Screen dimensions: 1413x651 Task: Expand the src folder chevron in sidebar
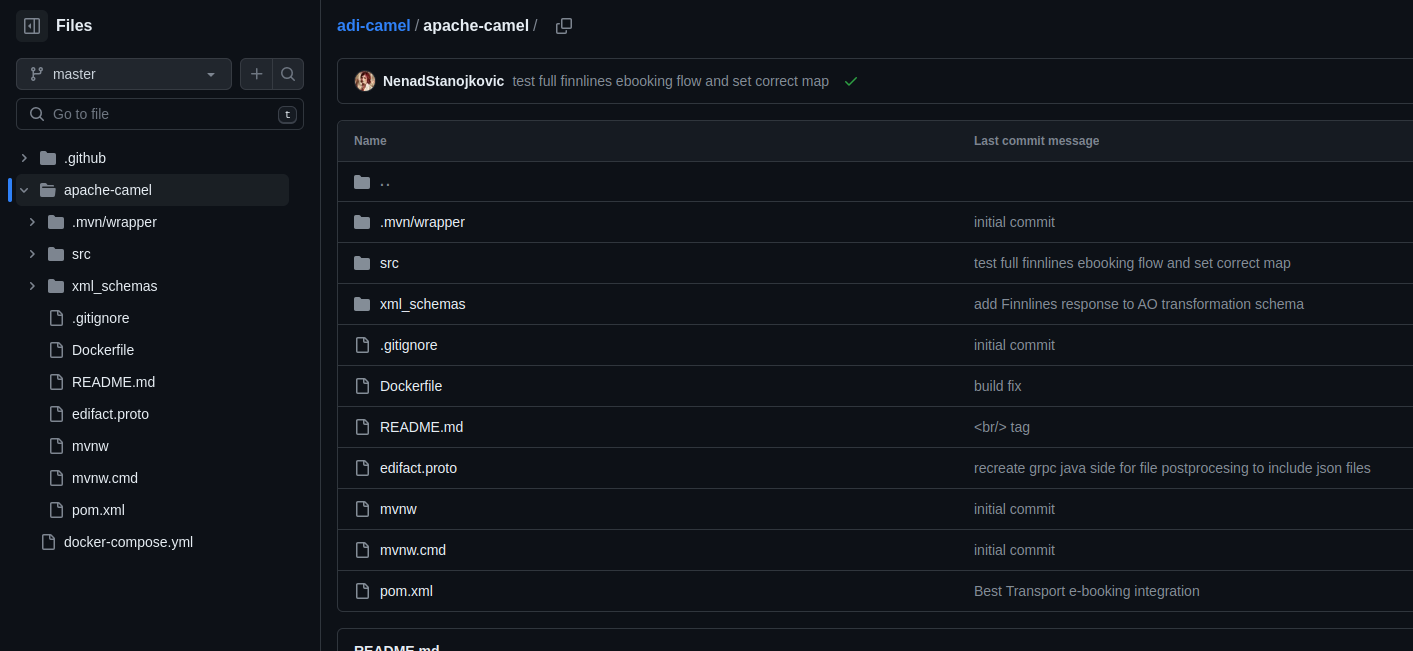pyautogui.click(x=32, y=254)
